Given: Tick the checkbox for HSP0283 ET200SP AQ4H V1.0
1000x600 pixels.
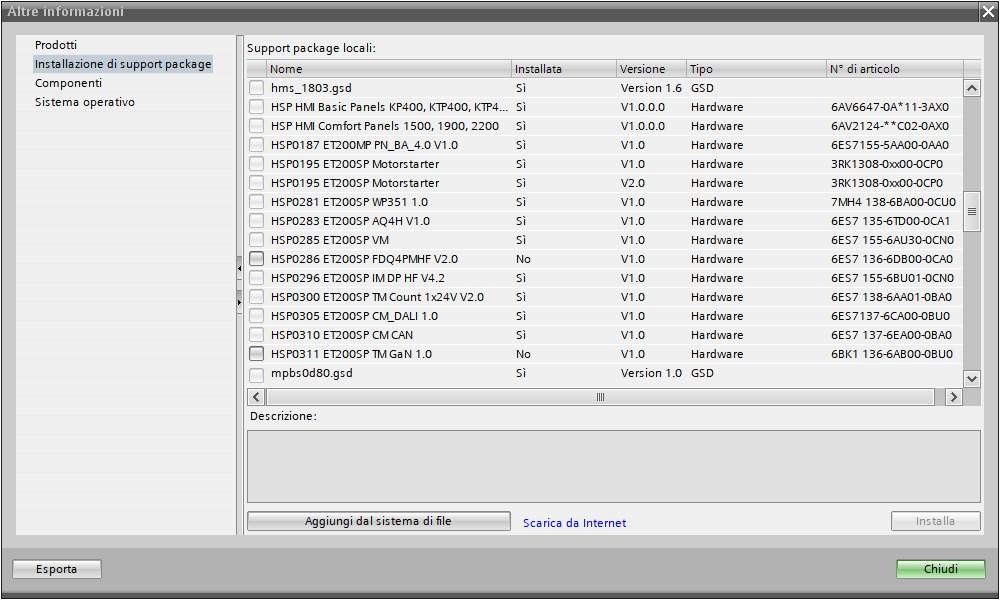Looking at the screenshot, I should pyautogui.click(x=256, y=221).
